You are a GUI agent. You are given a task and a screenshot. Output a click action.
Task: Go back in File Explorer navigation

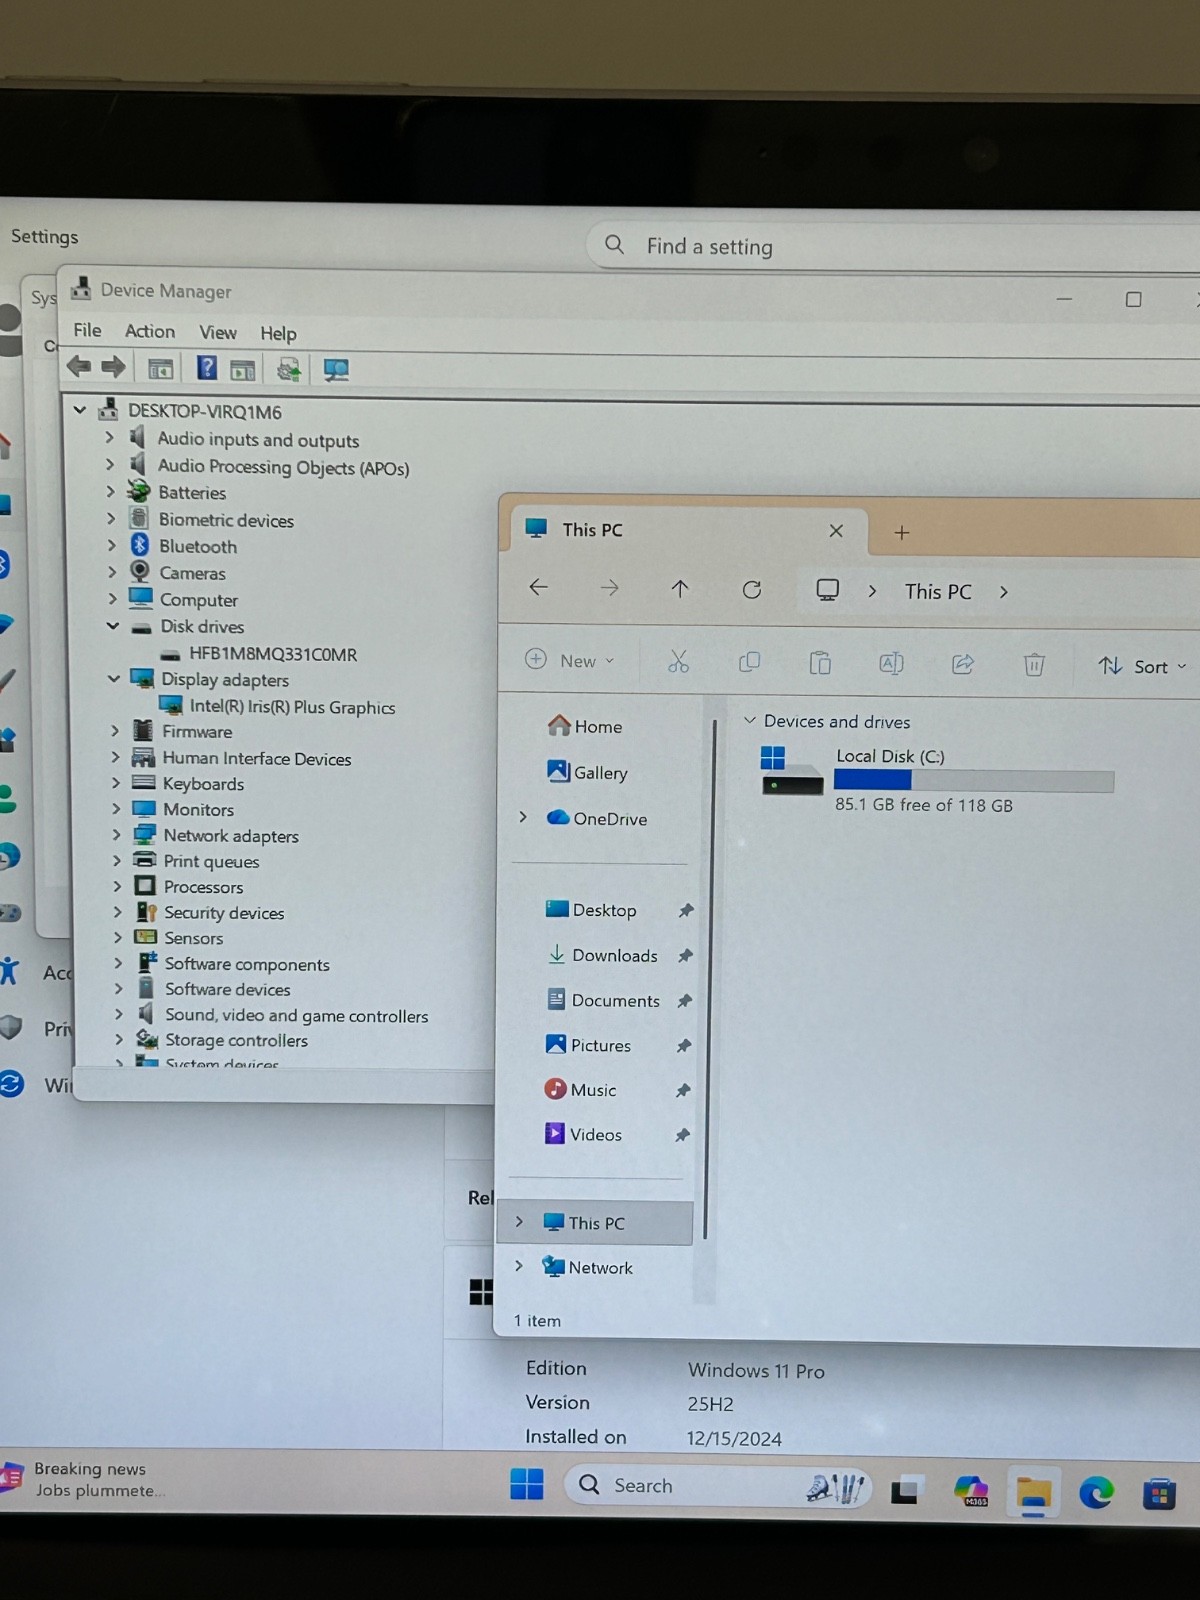click(539, 587)
